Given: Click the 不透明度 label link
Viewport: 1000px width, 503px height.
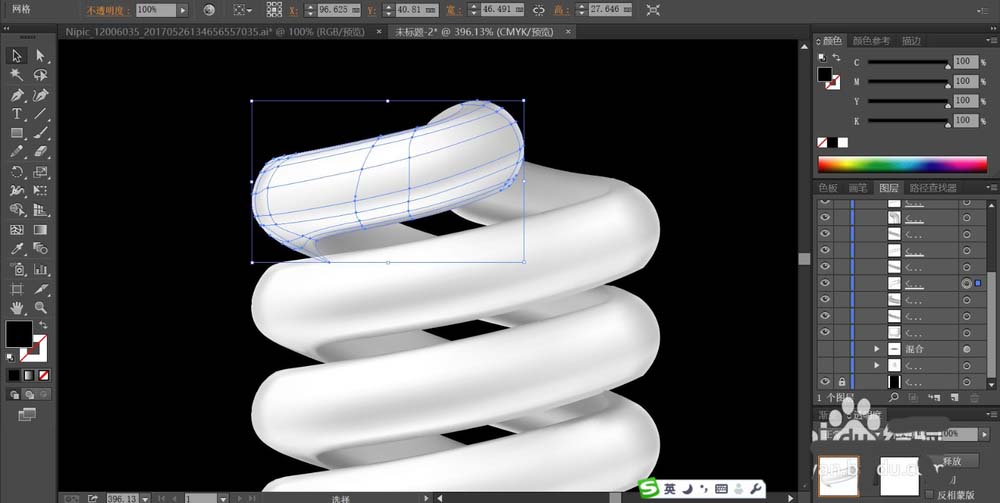Looking at the screenshot, I should pyautogui.click(x=109, y=10).
